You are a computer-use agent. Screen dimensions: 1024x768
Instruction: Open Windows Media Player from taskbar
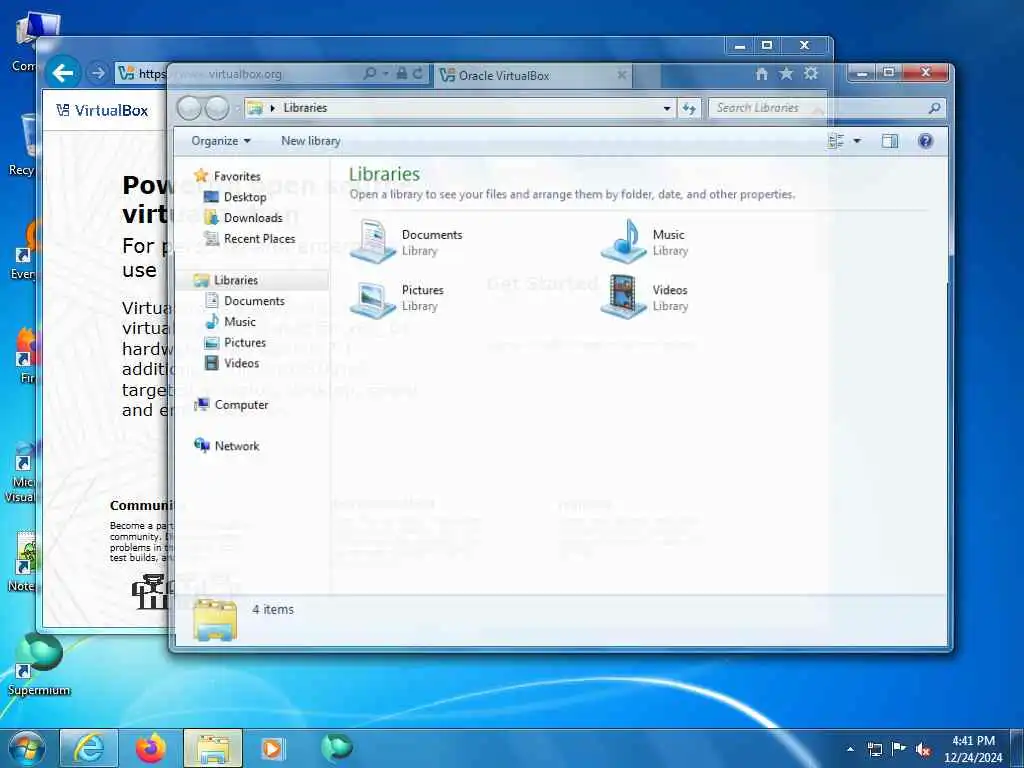272,748
